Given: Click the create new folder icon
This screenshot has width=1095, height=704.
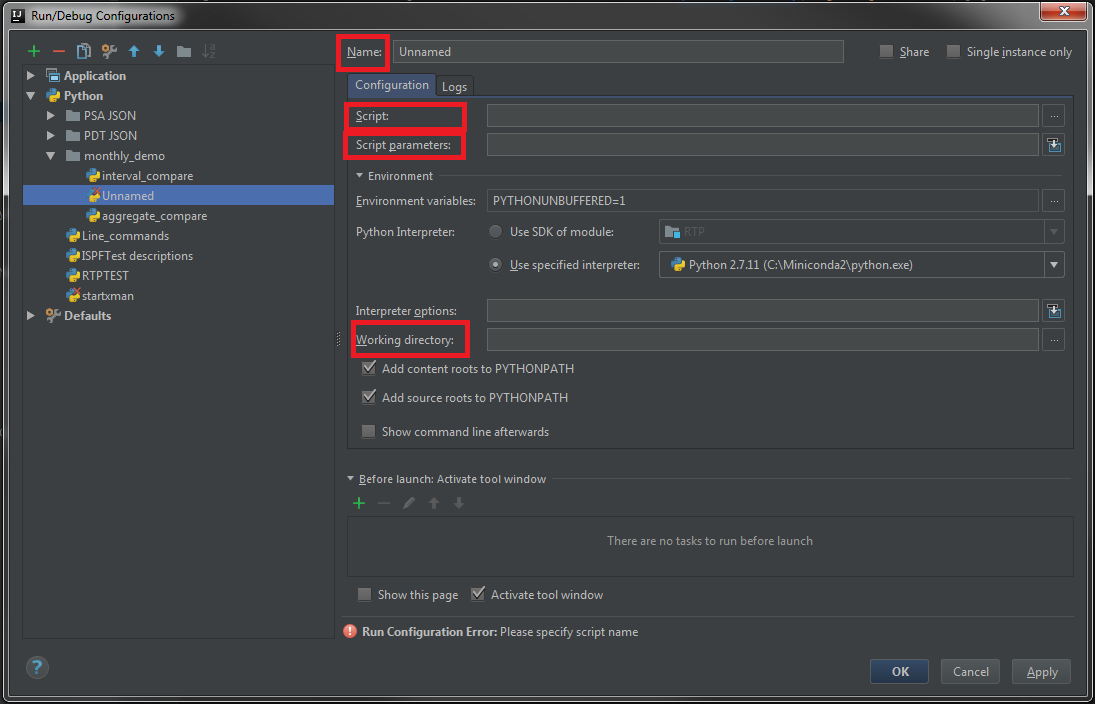Looking at the screenshot, I should (184, 52).
